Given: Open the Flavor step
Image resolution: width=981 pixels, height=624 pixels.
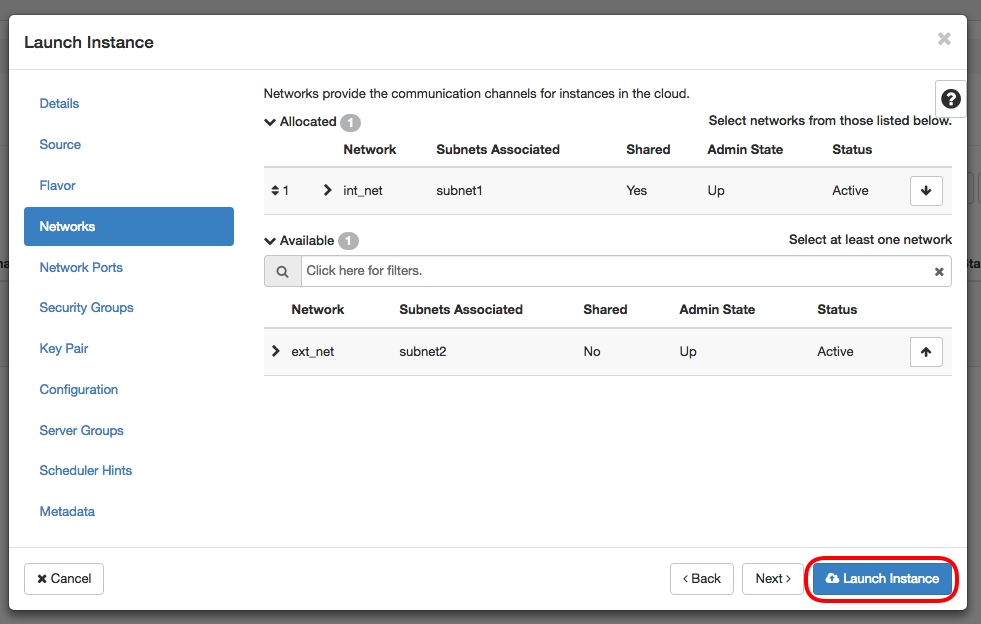Looking at the screenshot, I should tap(58, 185).
